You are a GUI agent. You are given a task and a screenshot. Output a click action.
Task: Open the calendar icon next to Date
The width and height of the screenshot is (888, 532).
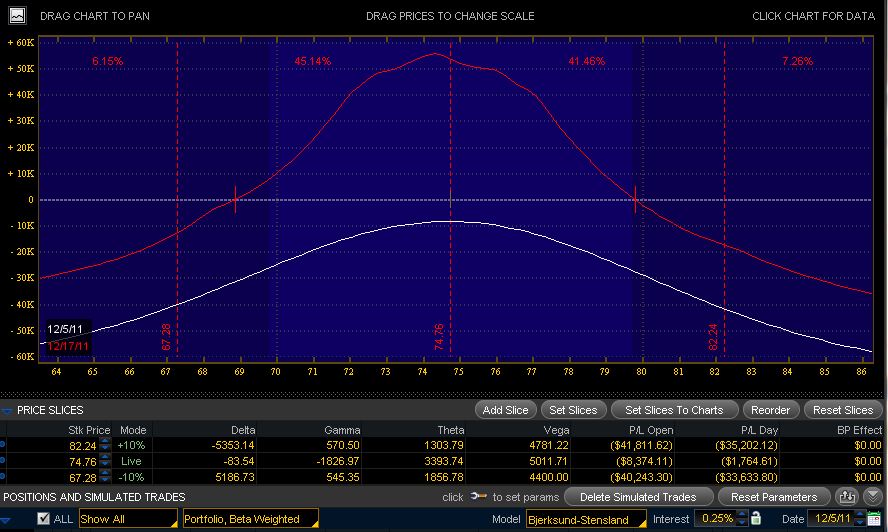(x=874, y=518)
